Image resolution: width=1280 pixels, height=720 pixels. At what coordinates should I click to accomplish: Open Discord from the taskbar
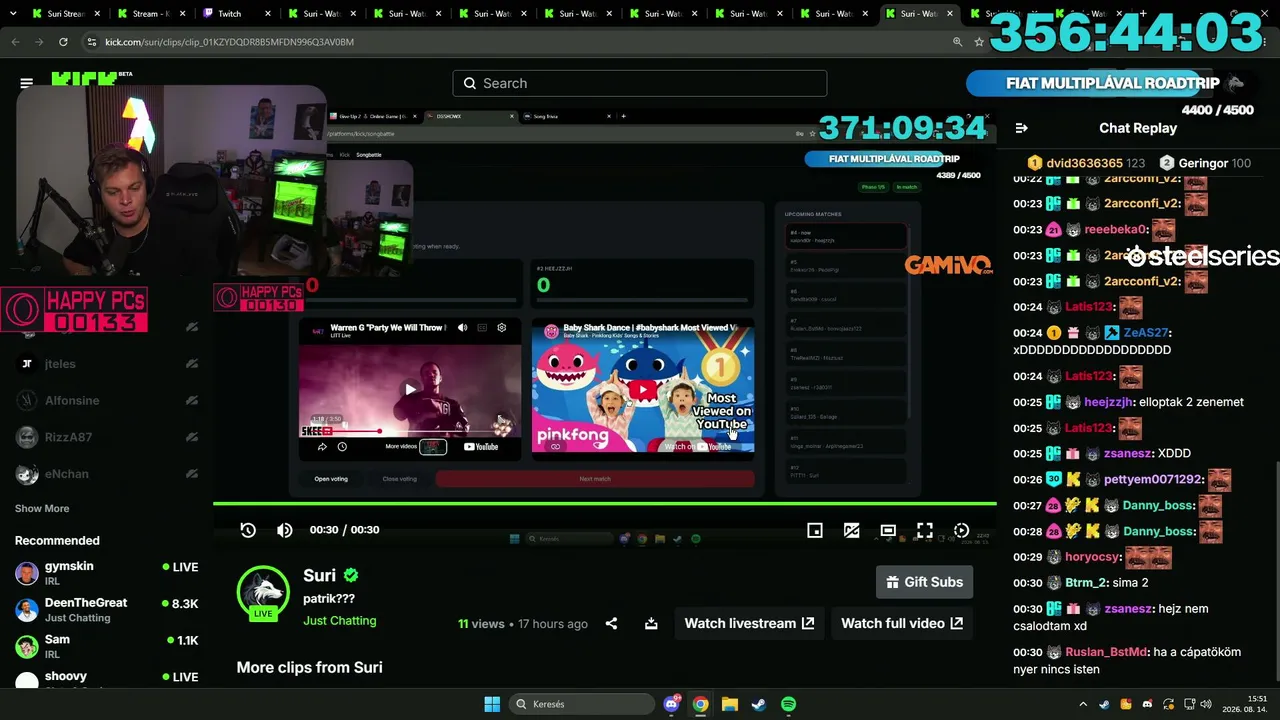tap(671, 704)
